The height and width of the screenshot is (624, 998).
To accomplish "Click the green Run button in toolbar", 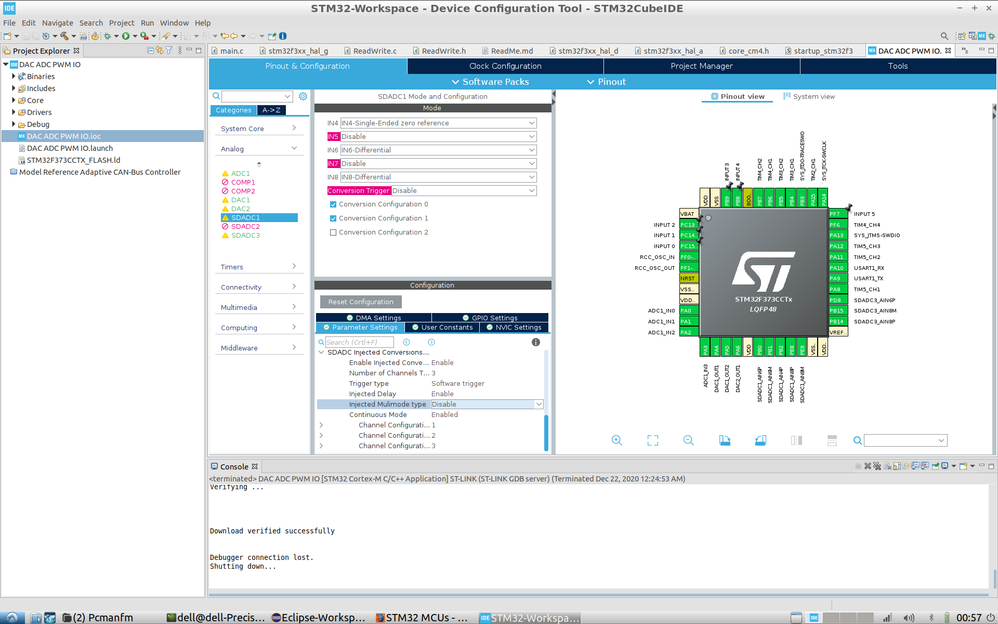I will 125,36.
